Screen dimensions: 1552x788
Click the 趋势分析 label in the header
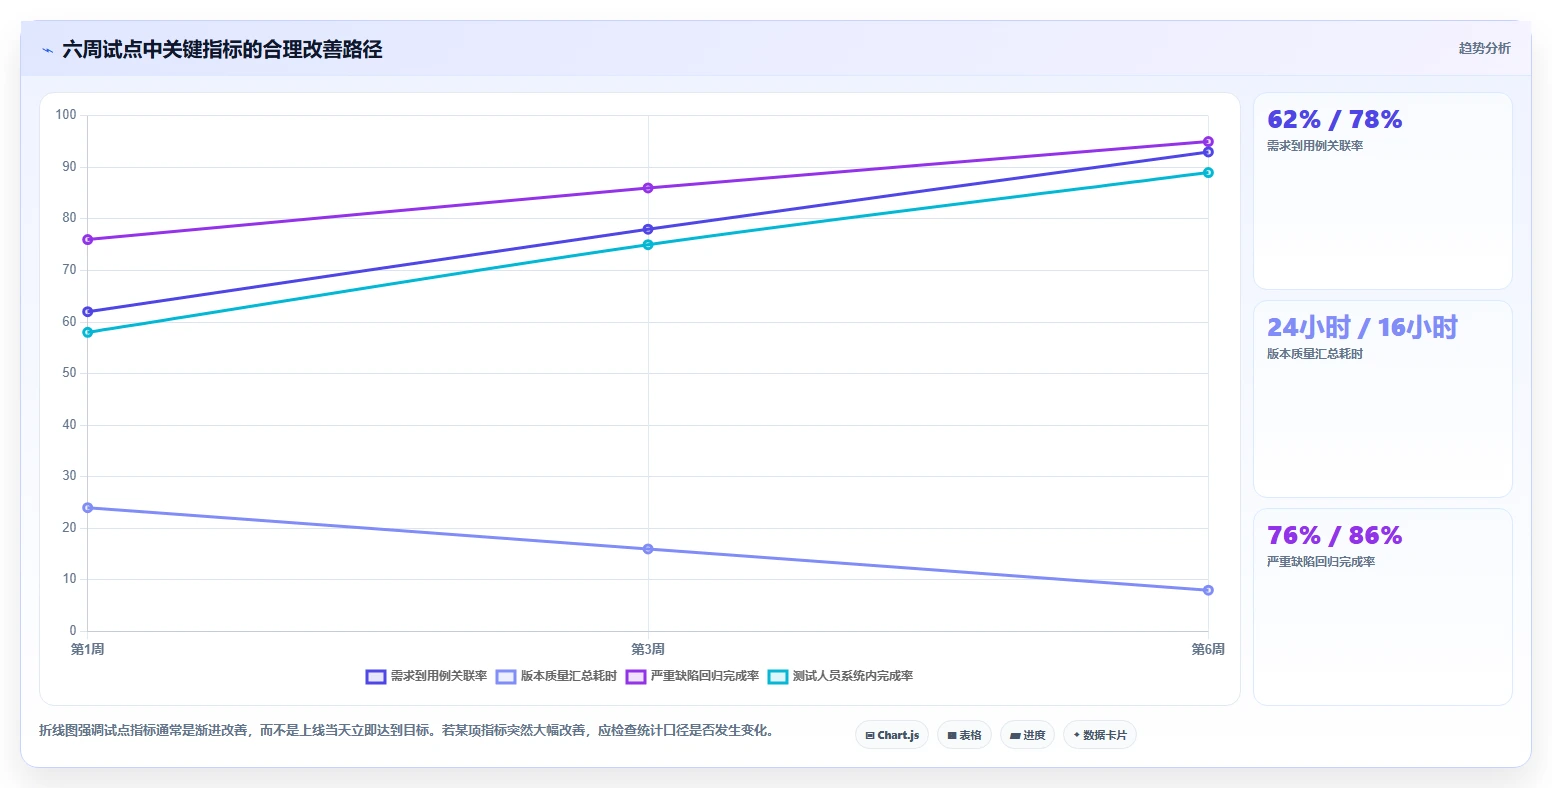coord(1484,49)
